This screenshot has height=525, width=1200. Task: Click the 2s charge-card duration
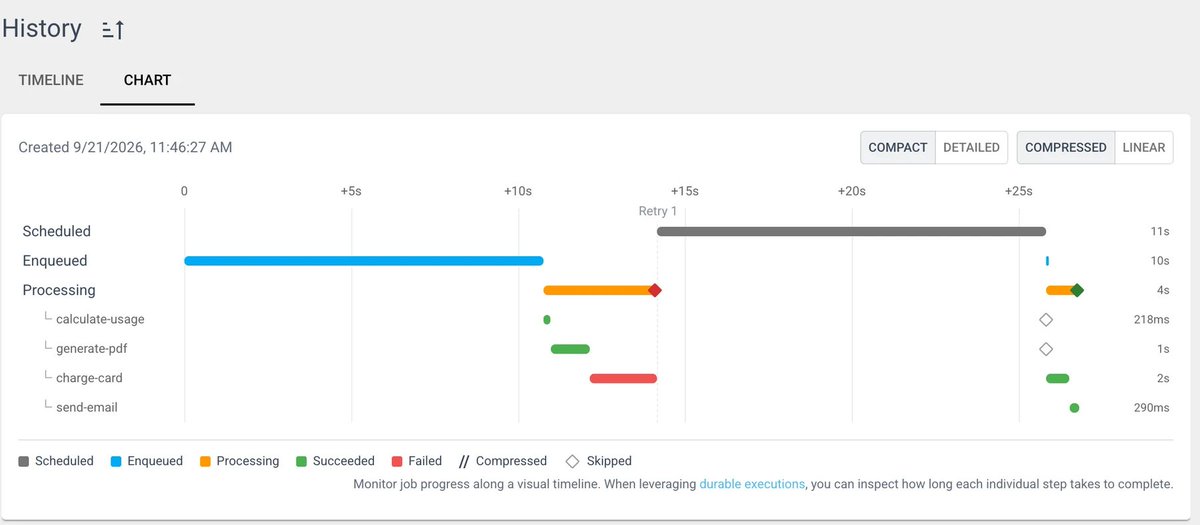tap(1163, 379)
